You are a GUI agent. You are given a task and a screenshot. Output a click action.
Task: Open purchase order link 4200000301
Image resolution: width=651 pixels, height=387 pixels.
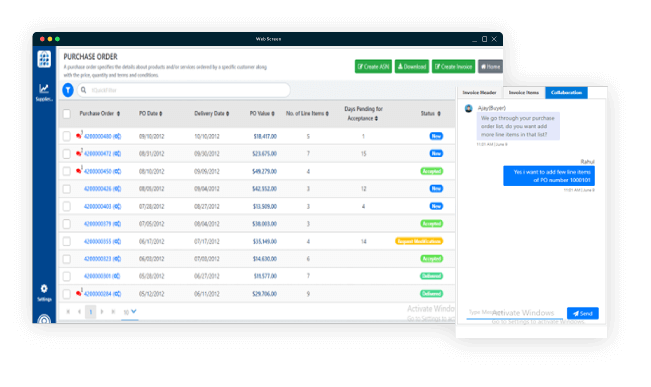[98, 276]
